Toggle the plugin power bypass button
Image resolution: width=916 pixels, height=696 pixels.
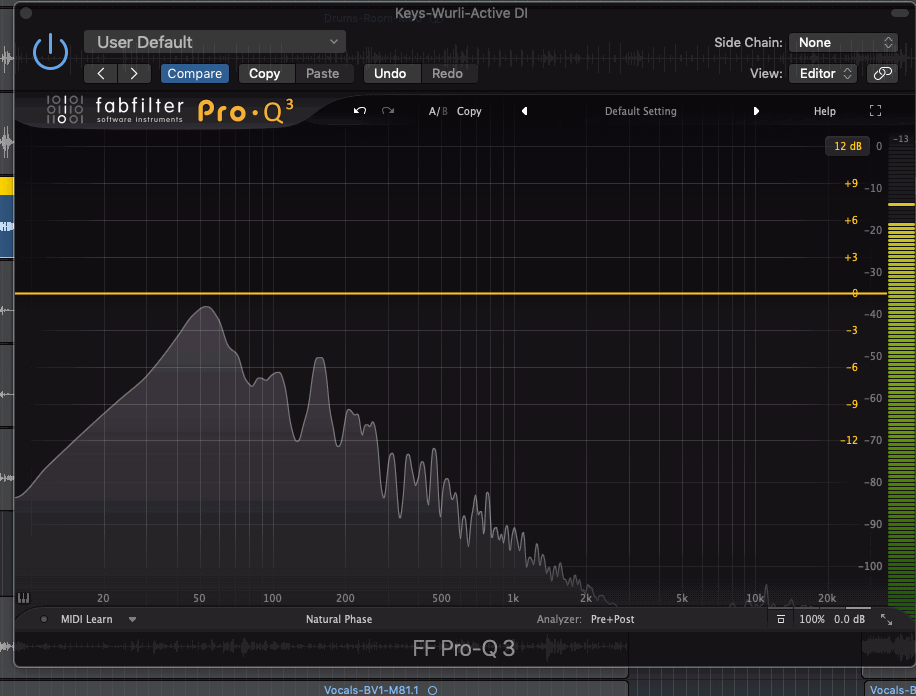(50, 52)
